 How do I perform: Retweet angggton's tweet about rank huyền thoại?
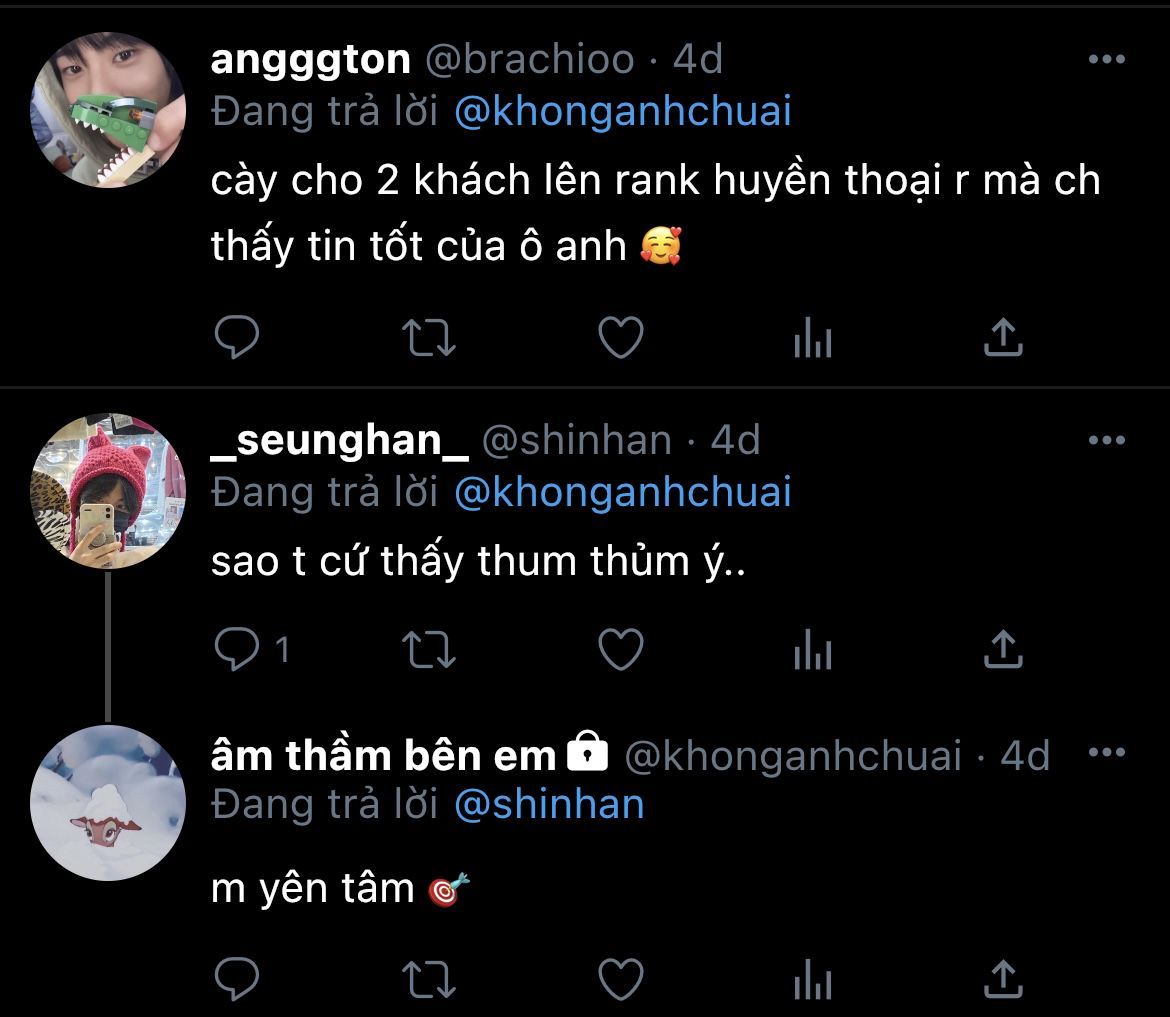coord(428,337)
